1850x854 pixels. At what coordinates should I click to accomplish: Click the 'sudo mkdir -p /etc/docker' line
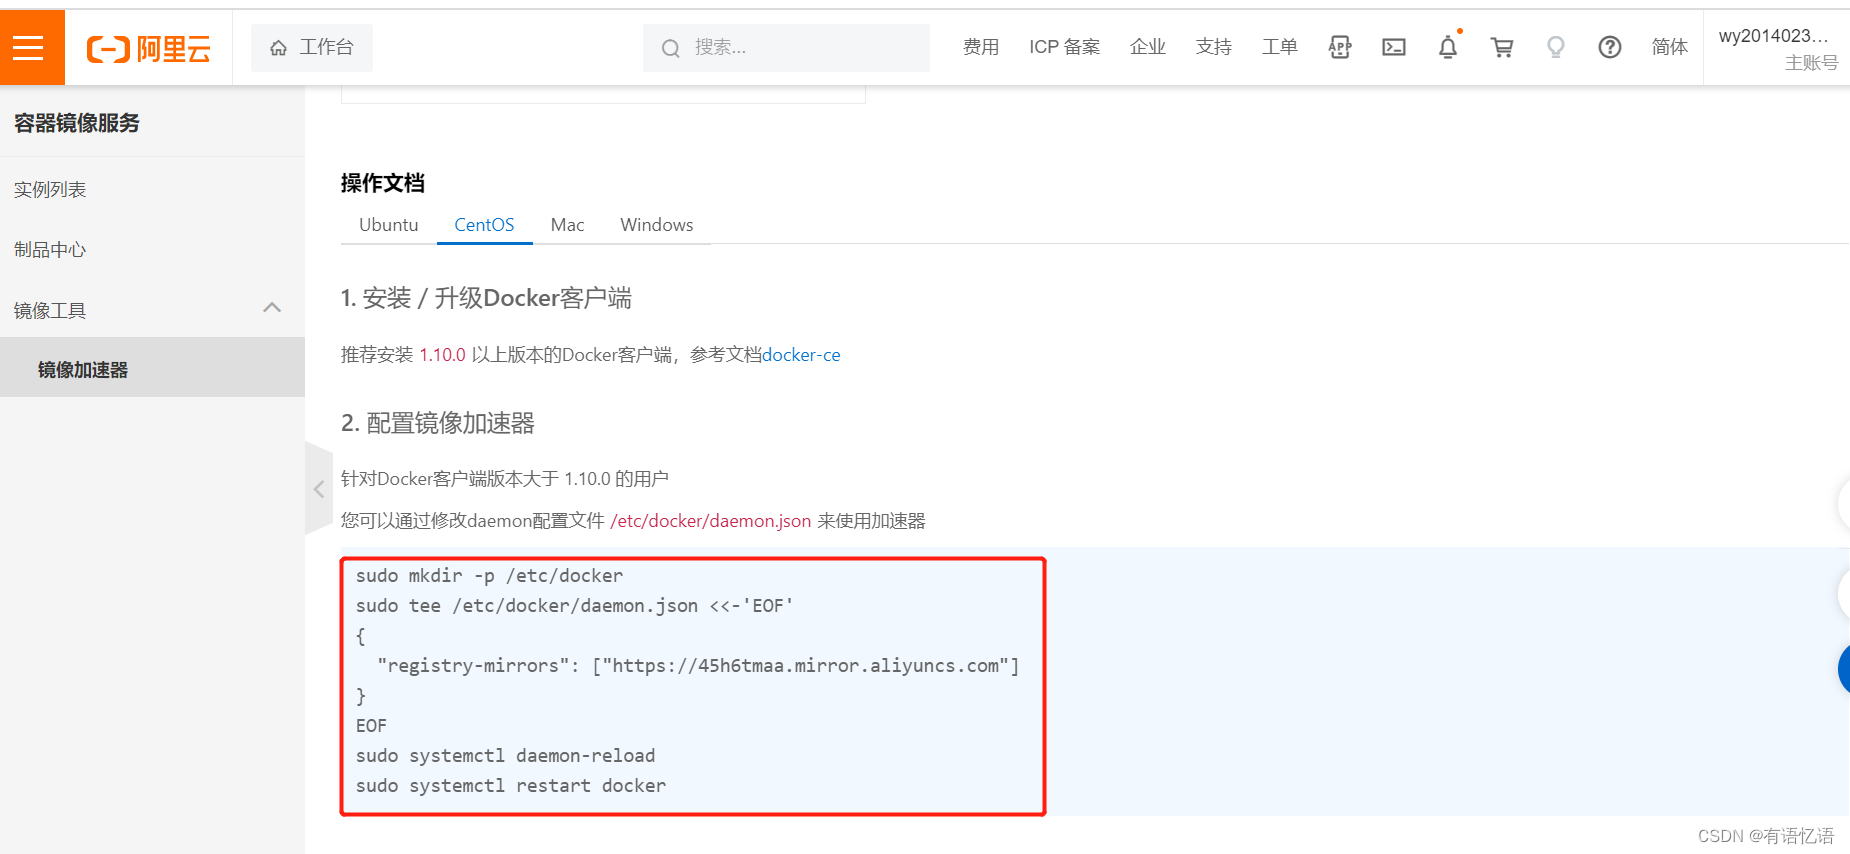pyautogui.click(x=489, y=576)
